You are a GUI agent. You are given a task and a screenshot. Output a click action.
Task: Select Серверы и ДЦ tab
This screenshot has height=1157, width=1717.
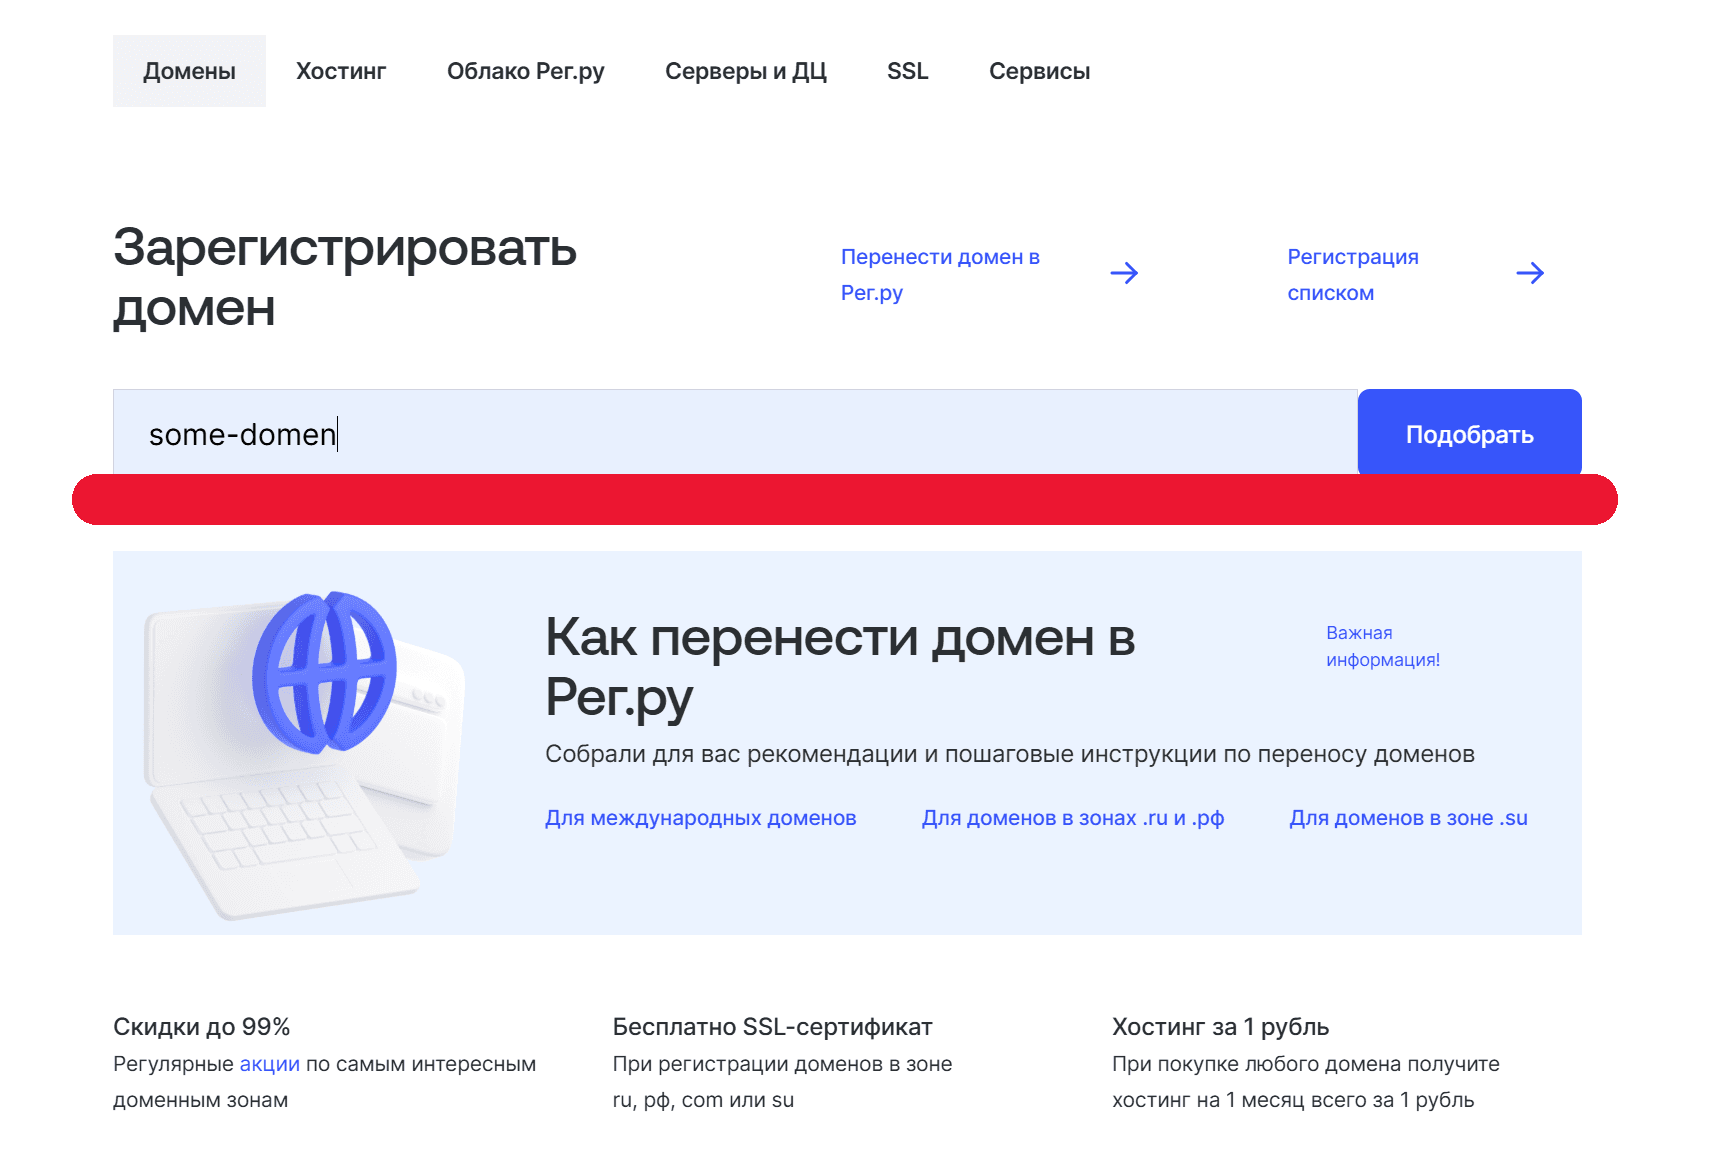(746, 71)
